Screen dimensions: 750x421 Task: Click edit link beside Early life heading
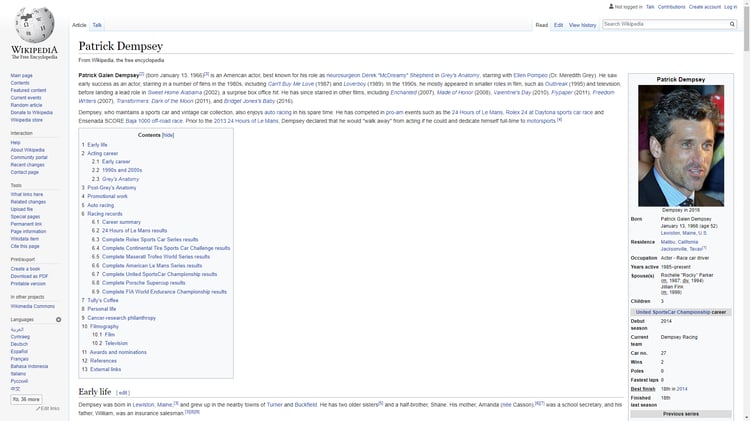(123, 393)
